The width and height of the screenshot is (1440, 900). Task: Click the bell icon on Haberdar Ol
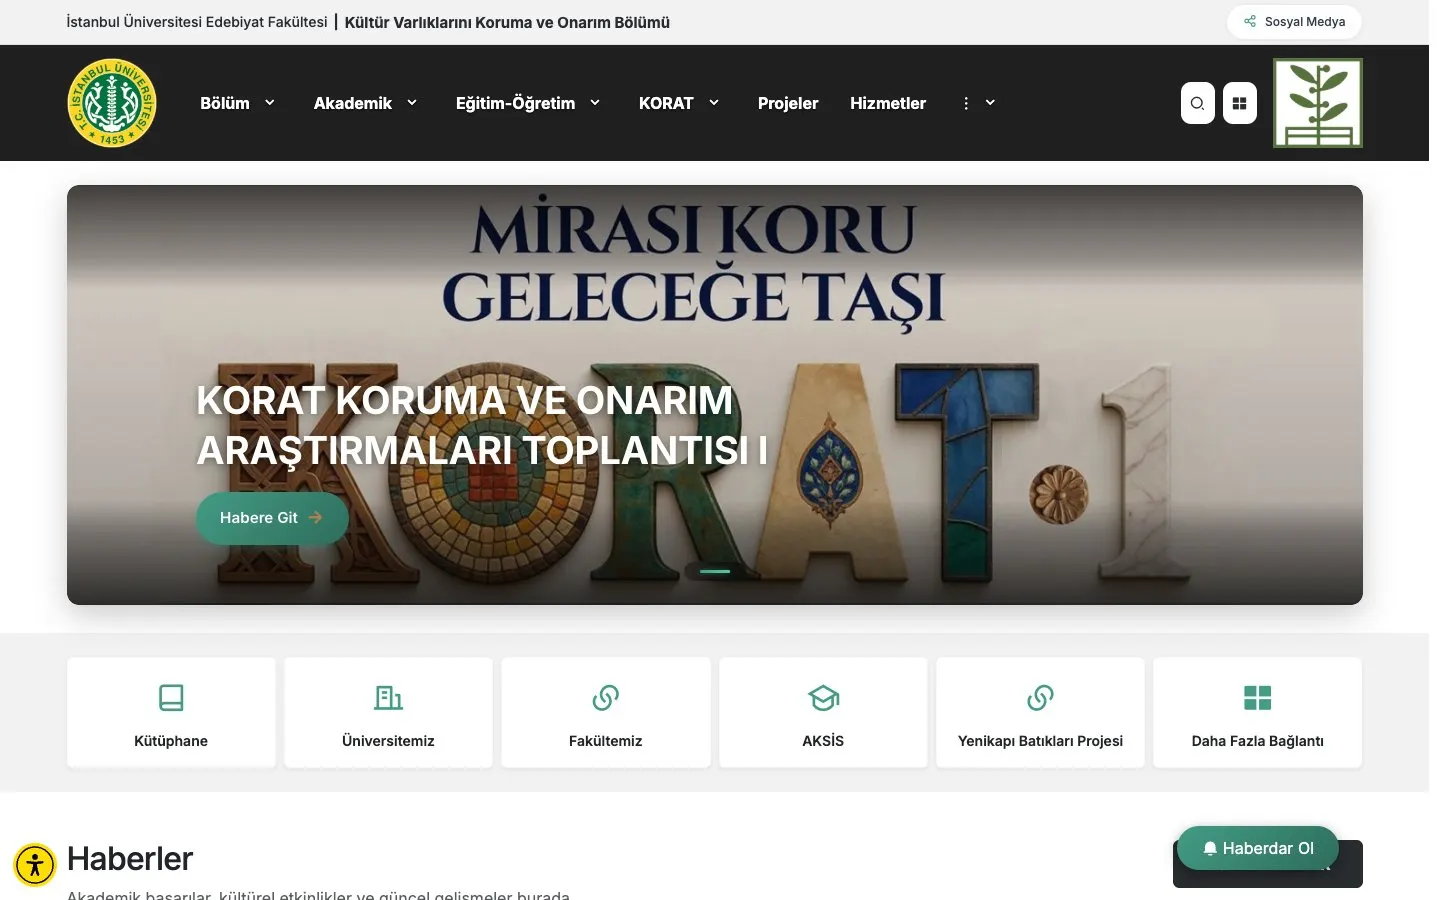tap(1210, 848)
